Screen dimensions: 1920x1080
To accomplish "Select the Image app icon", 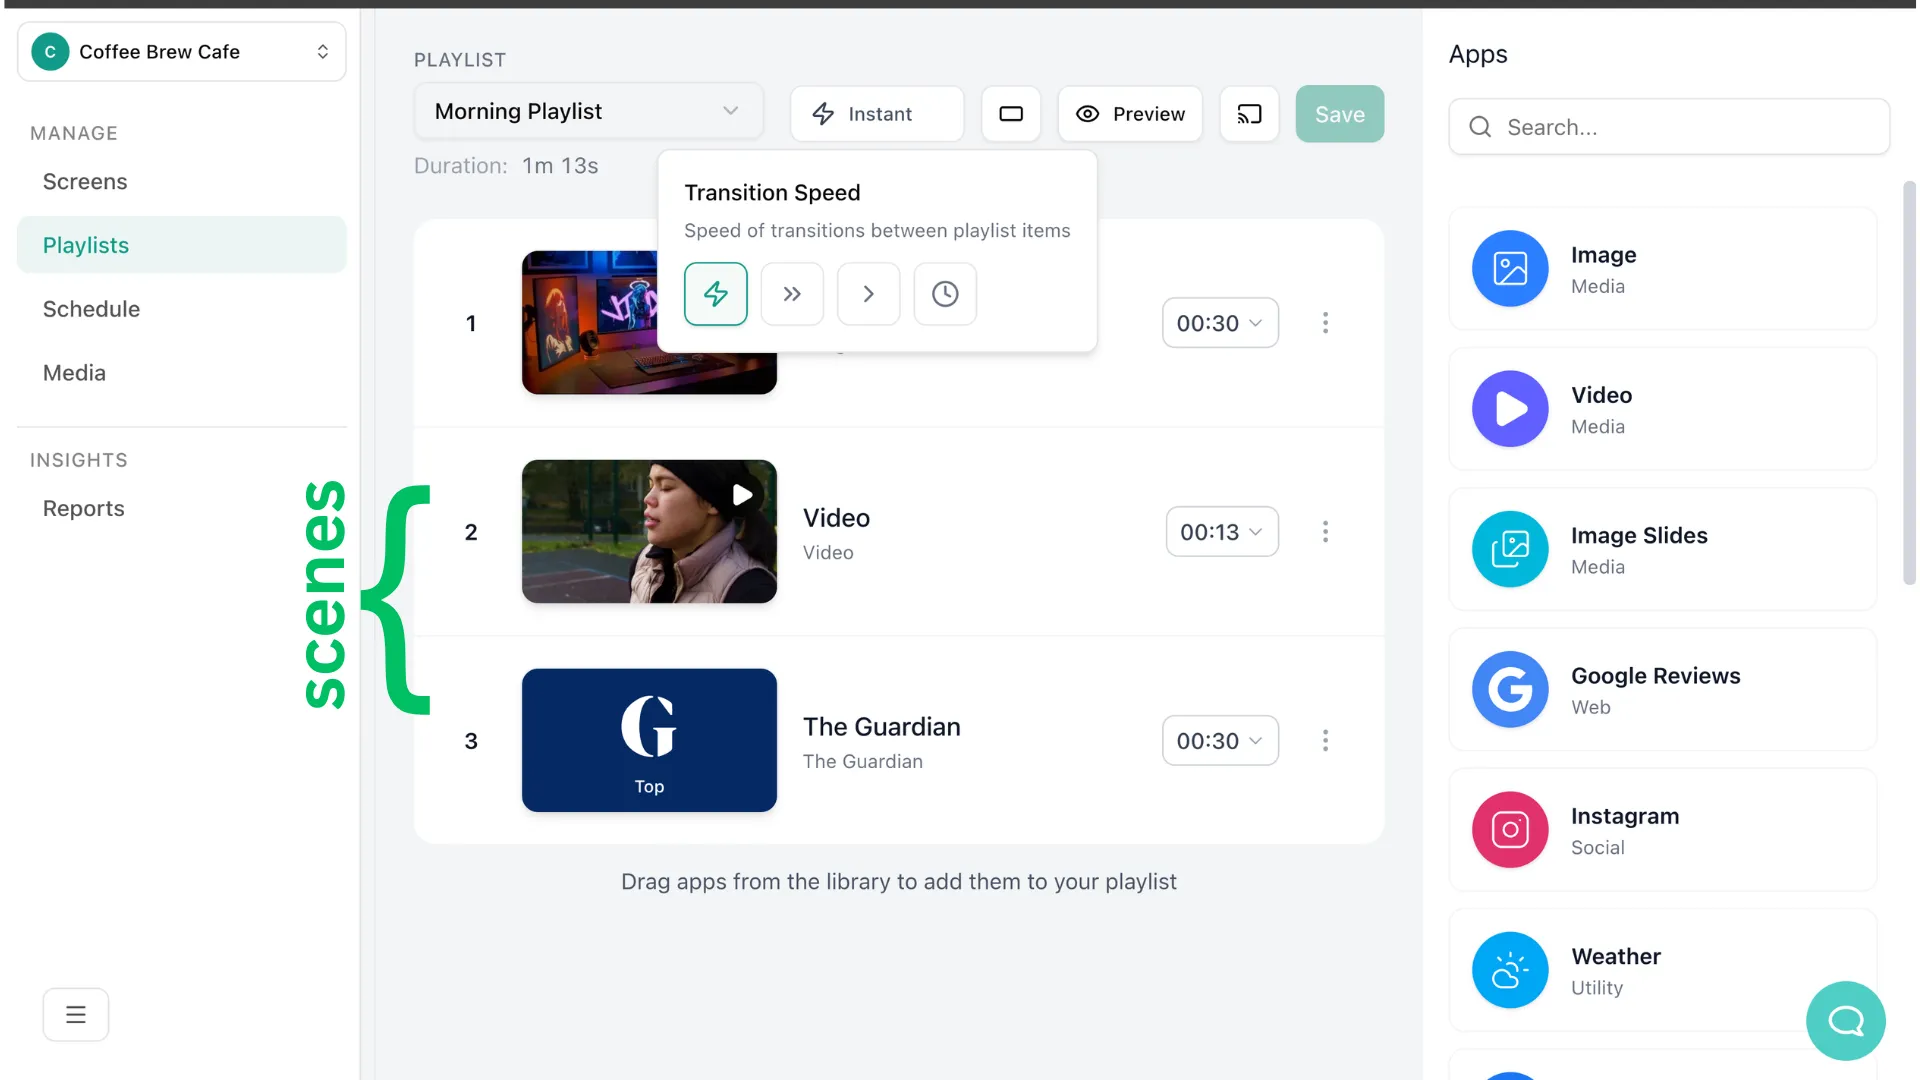I will [x=1510, y=269].
